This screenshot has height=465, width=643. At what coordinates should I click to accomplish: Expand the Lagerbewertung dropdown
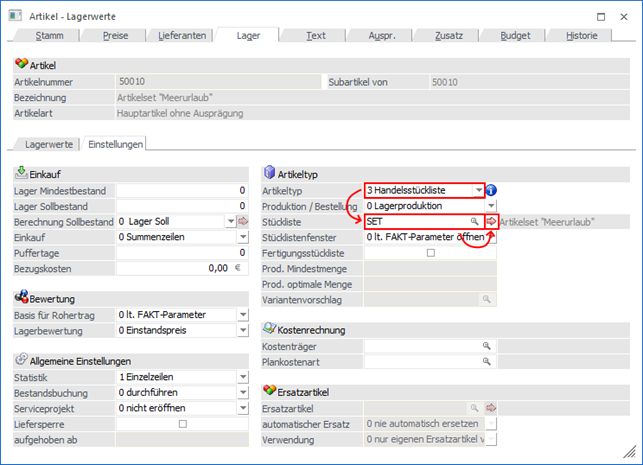point(243,330)
